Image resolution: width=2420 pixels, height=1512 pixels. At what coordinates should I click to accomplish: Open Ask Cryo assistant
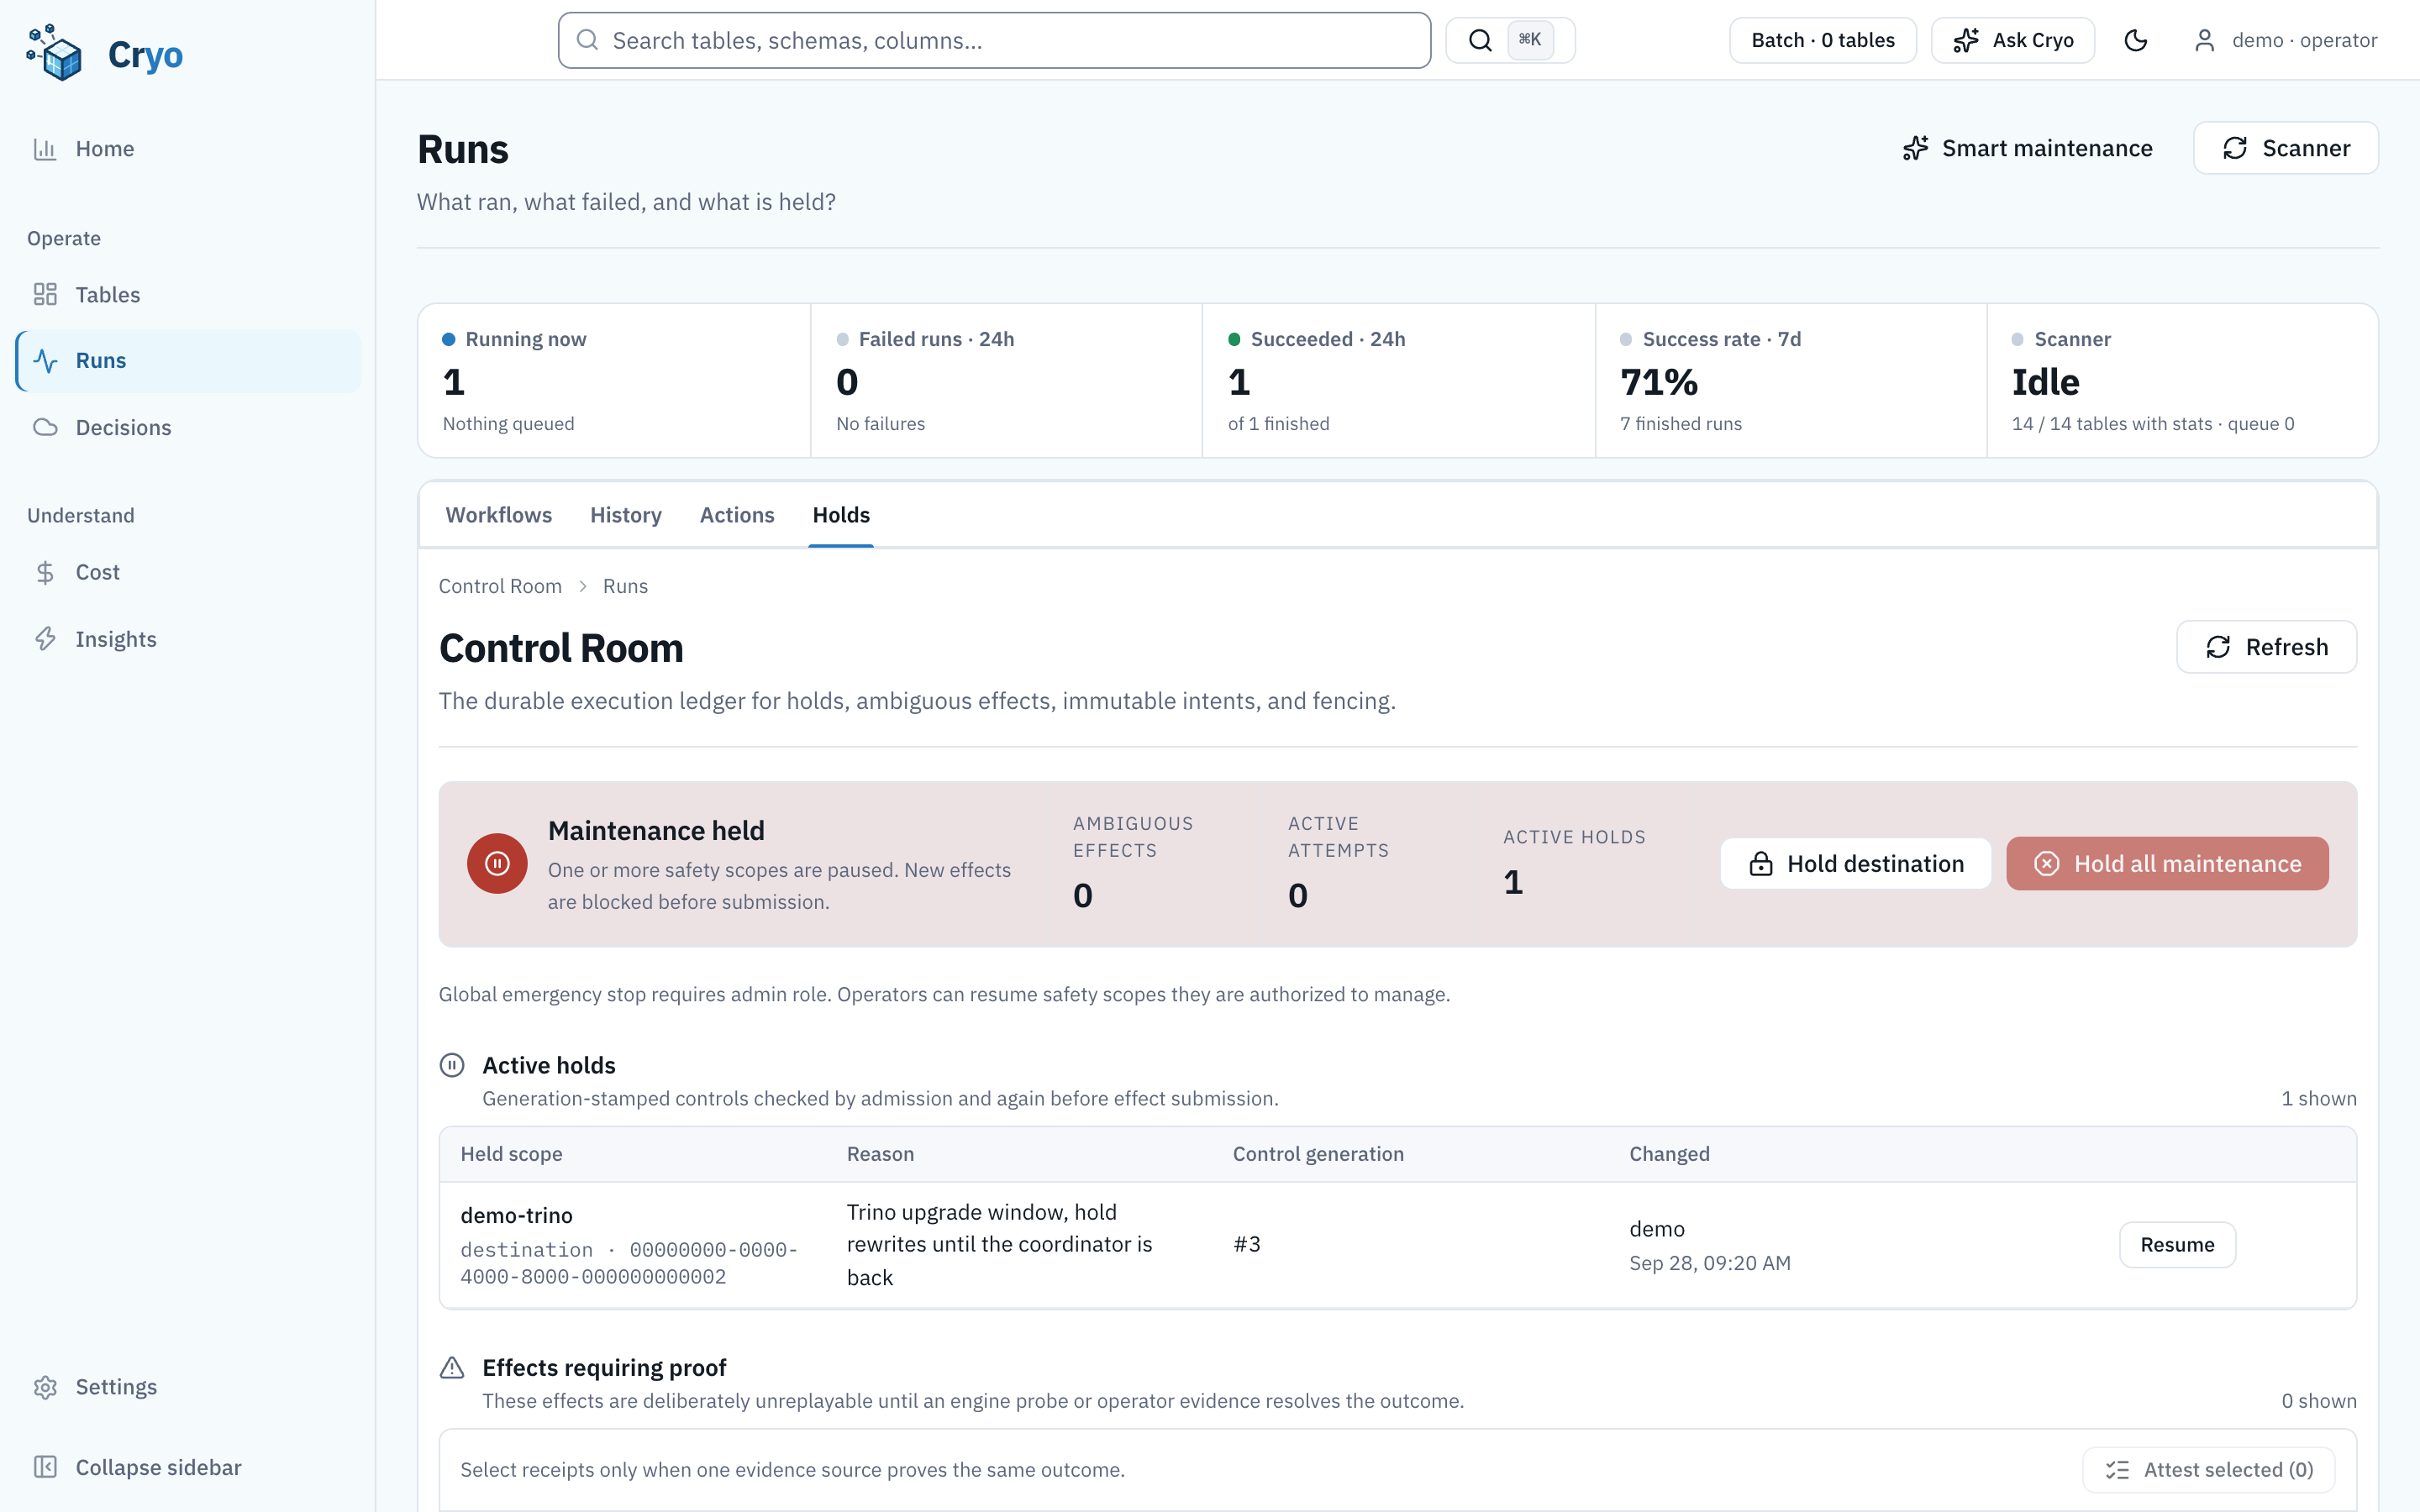2012,40
